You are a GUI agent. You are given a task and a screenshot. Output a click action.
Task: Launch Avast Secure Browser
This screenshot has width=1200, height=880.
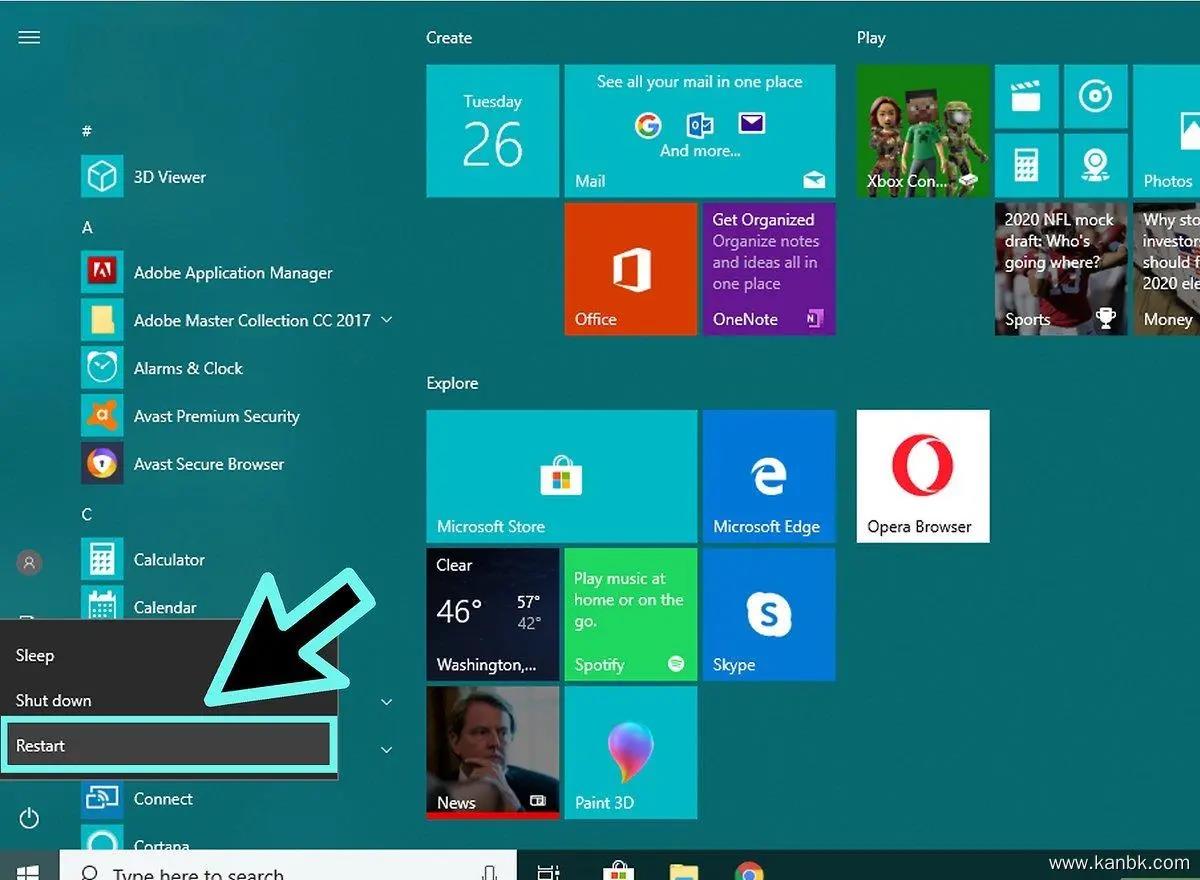click(208, 464)
